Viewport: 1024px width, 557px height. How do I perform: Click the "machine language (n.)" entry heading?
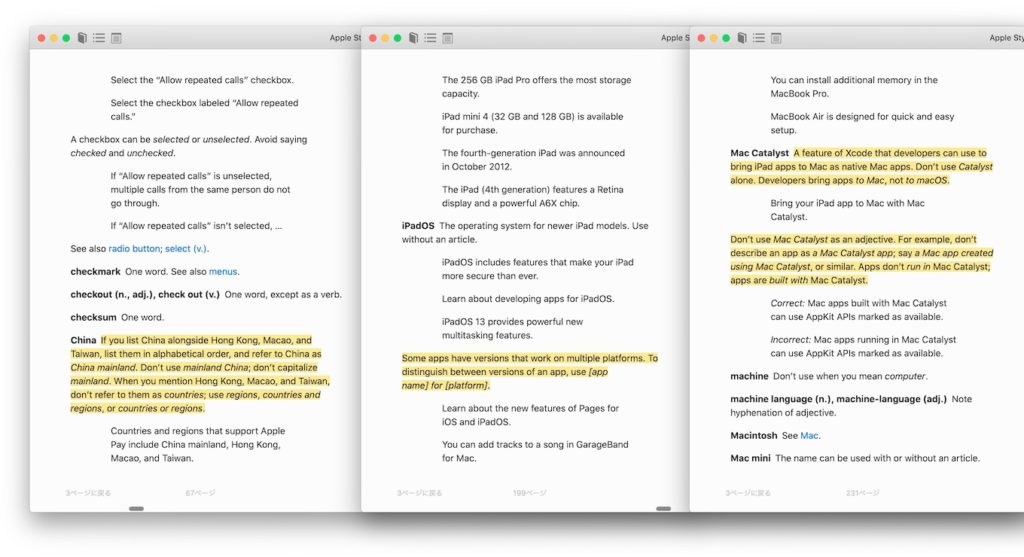pyautogui.click(x=838, y=399)
